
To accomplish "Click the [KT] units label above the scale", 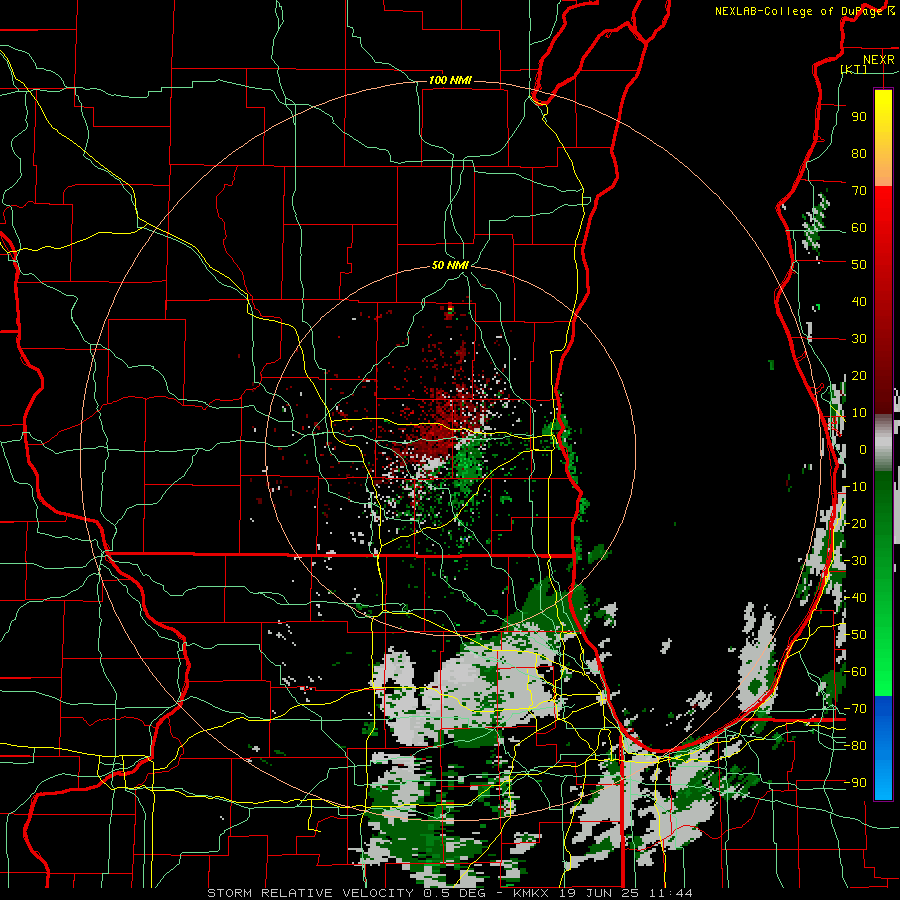I will 854,69.
